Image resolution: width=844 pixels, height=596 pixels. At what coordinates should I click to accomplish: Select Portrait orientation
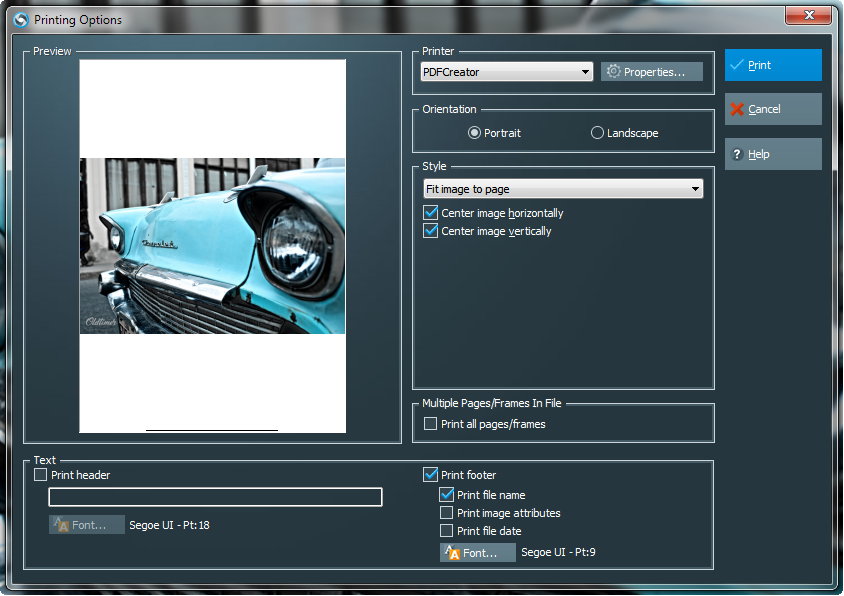point(475,133)
